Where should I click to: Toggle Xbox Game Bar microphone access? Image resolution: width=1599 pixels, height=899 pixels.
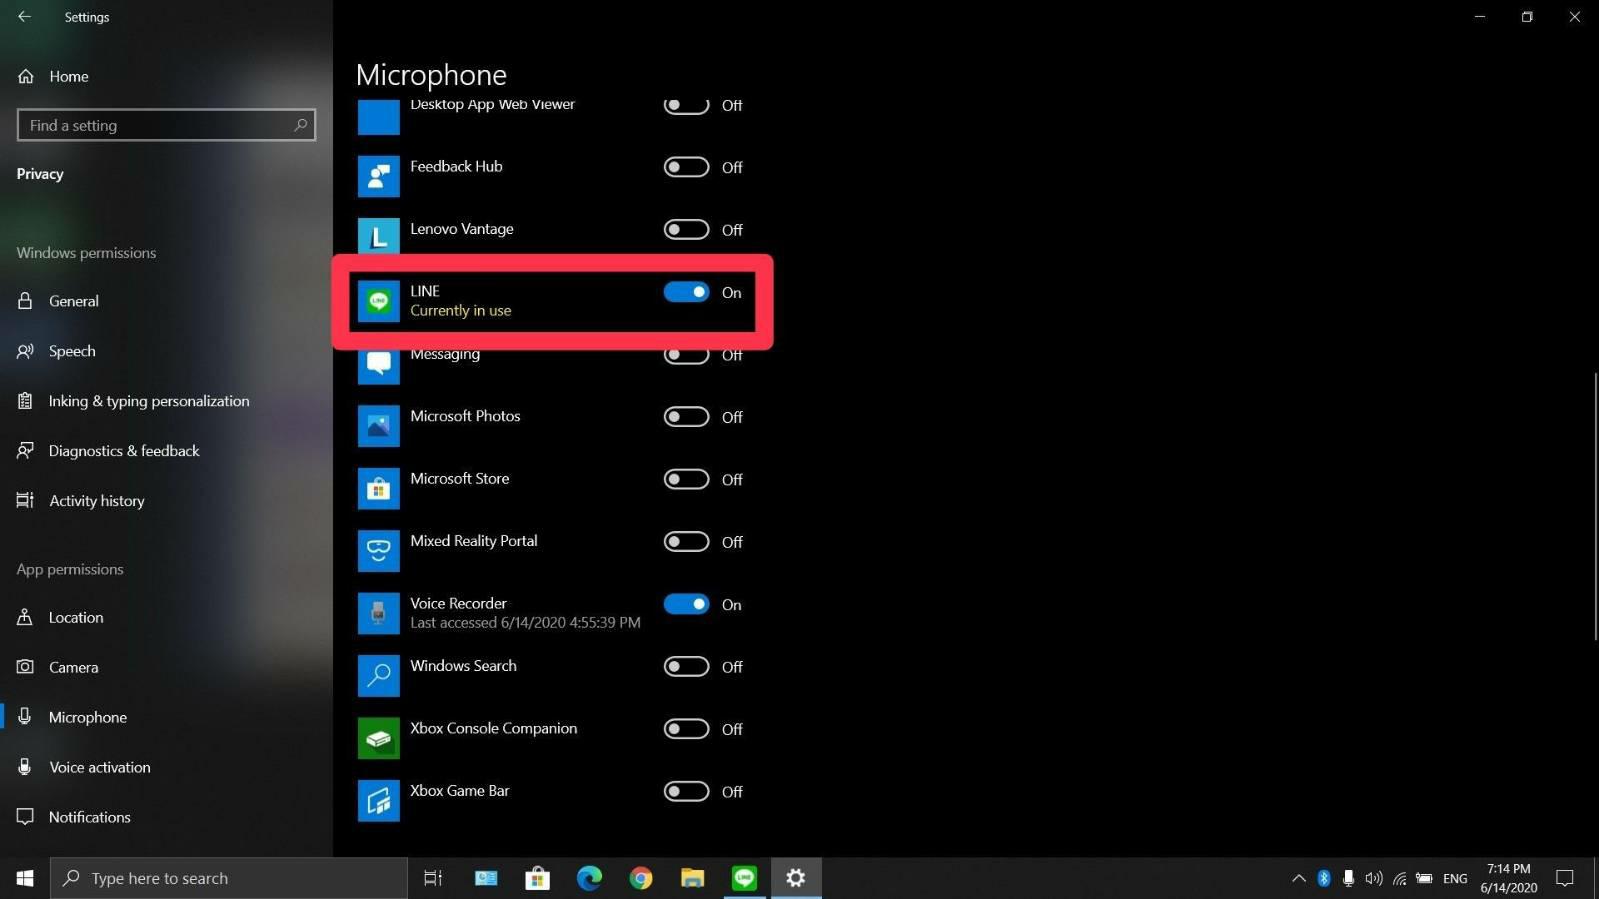point(686,791)
